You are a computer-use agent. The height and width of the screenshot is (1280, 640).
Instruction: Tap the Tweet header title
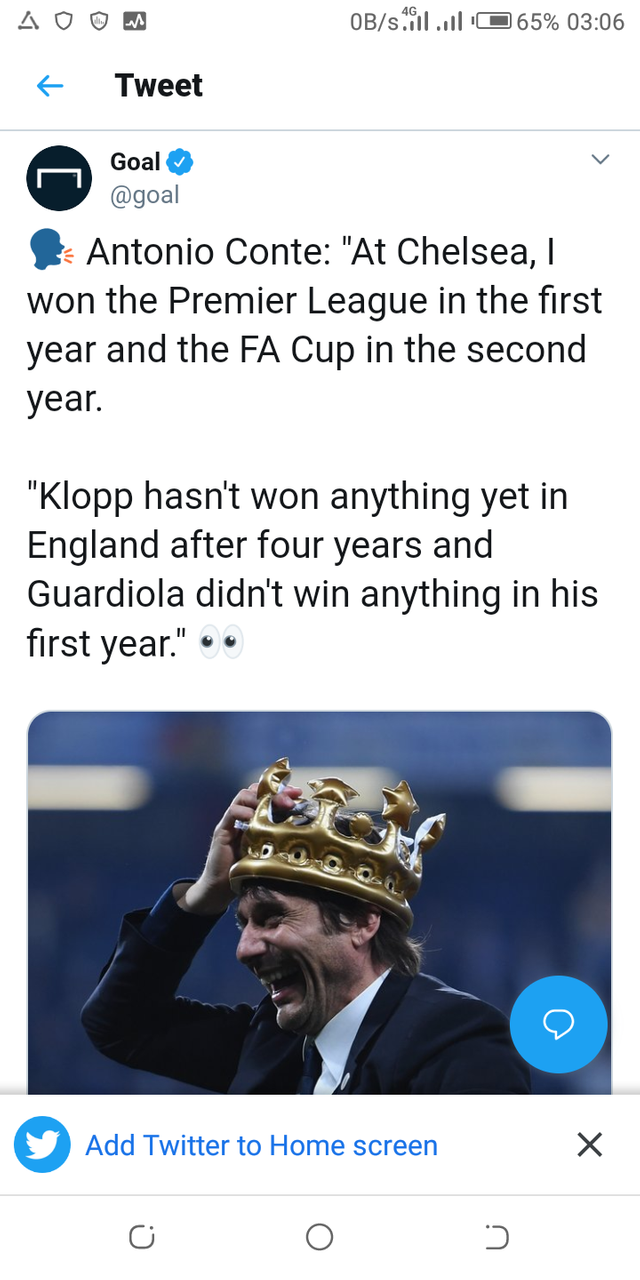pyautogui.click(x=159, y=86)
